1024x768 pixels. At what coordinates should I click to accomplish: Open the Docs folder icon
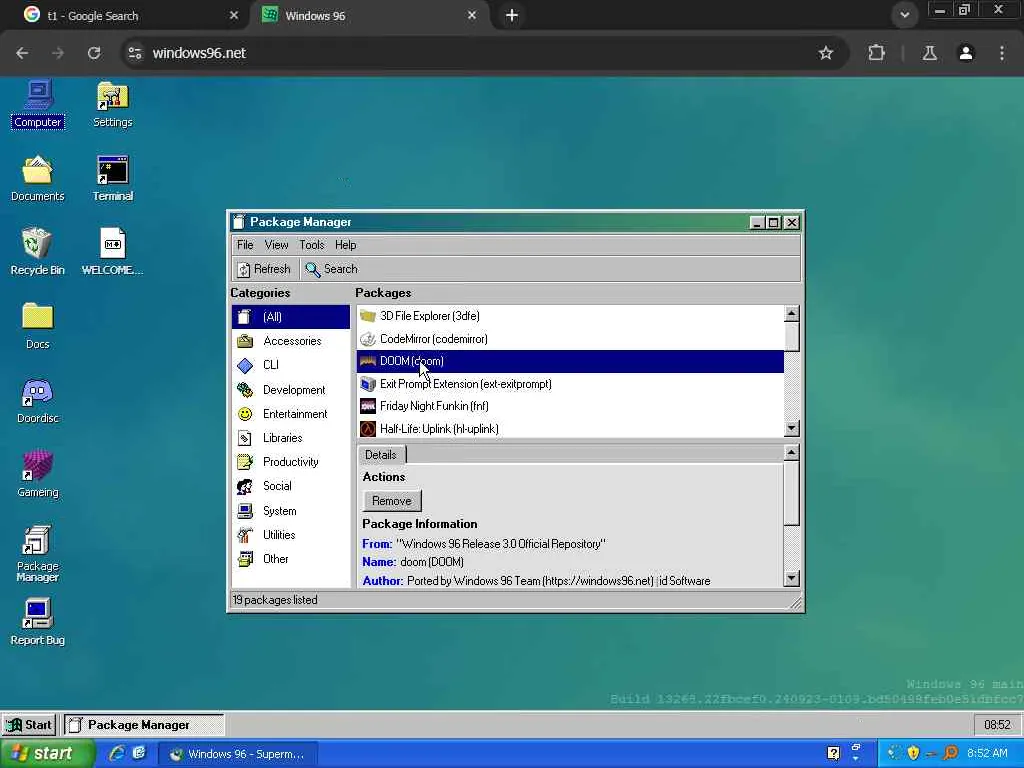pos(37,327)
